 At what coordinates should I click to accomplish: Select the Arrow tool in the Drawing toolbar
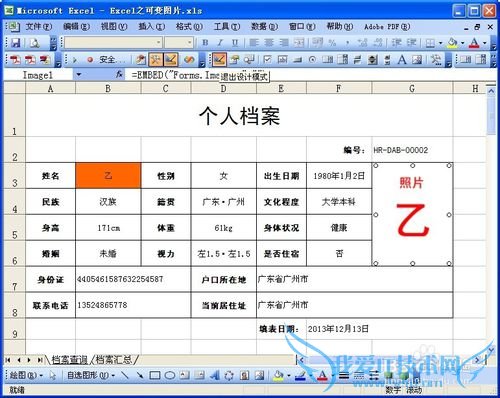click(140, 376)
